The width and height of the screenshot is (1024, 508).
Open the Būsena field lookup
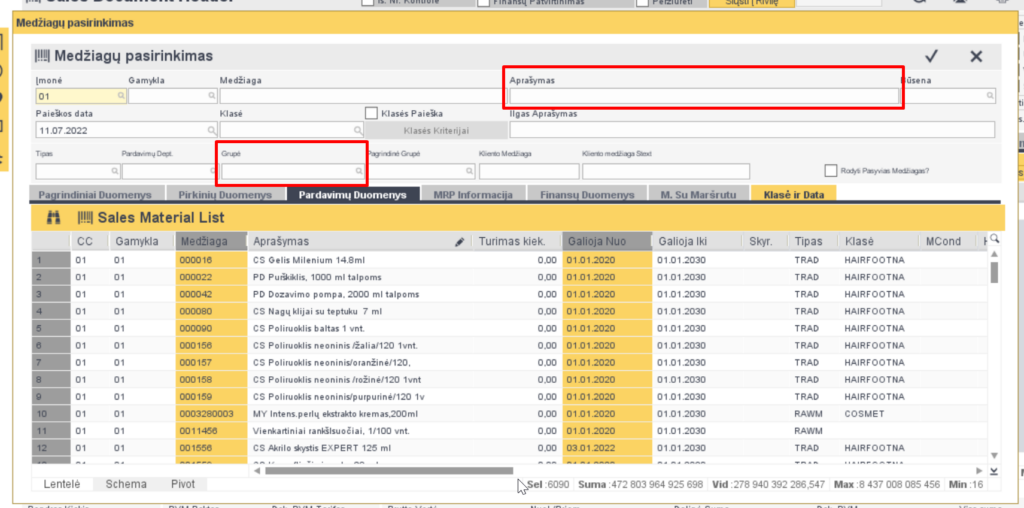click(x=990, y=96)
